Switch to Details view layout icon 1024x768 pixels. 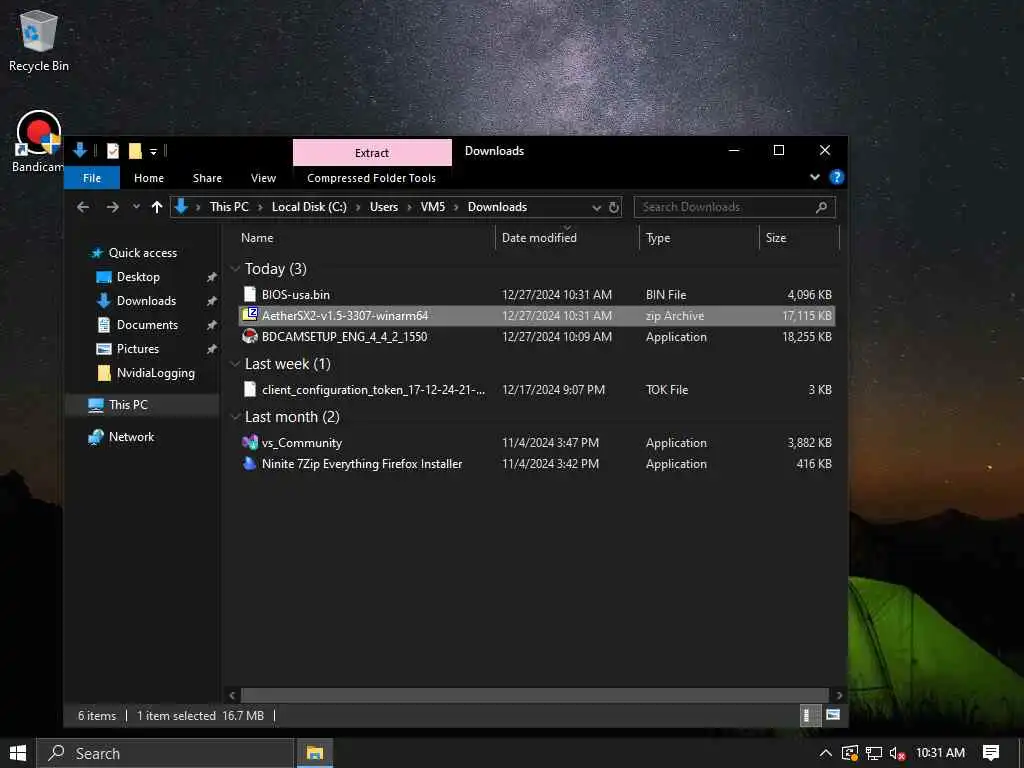tap(810, 715)
